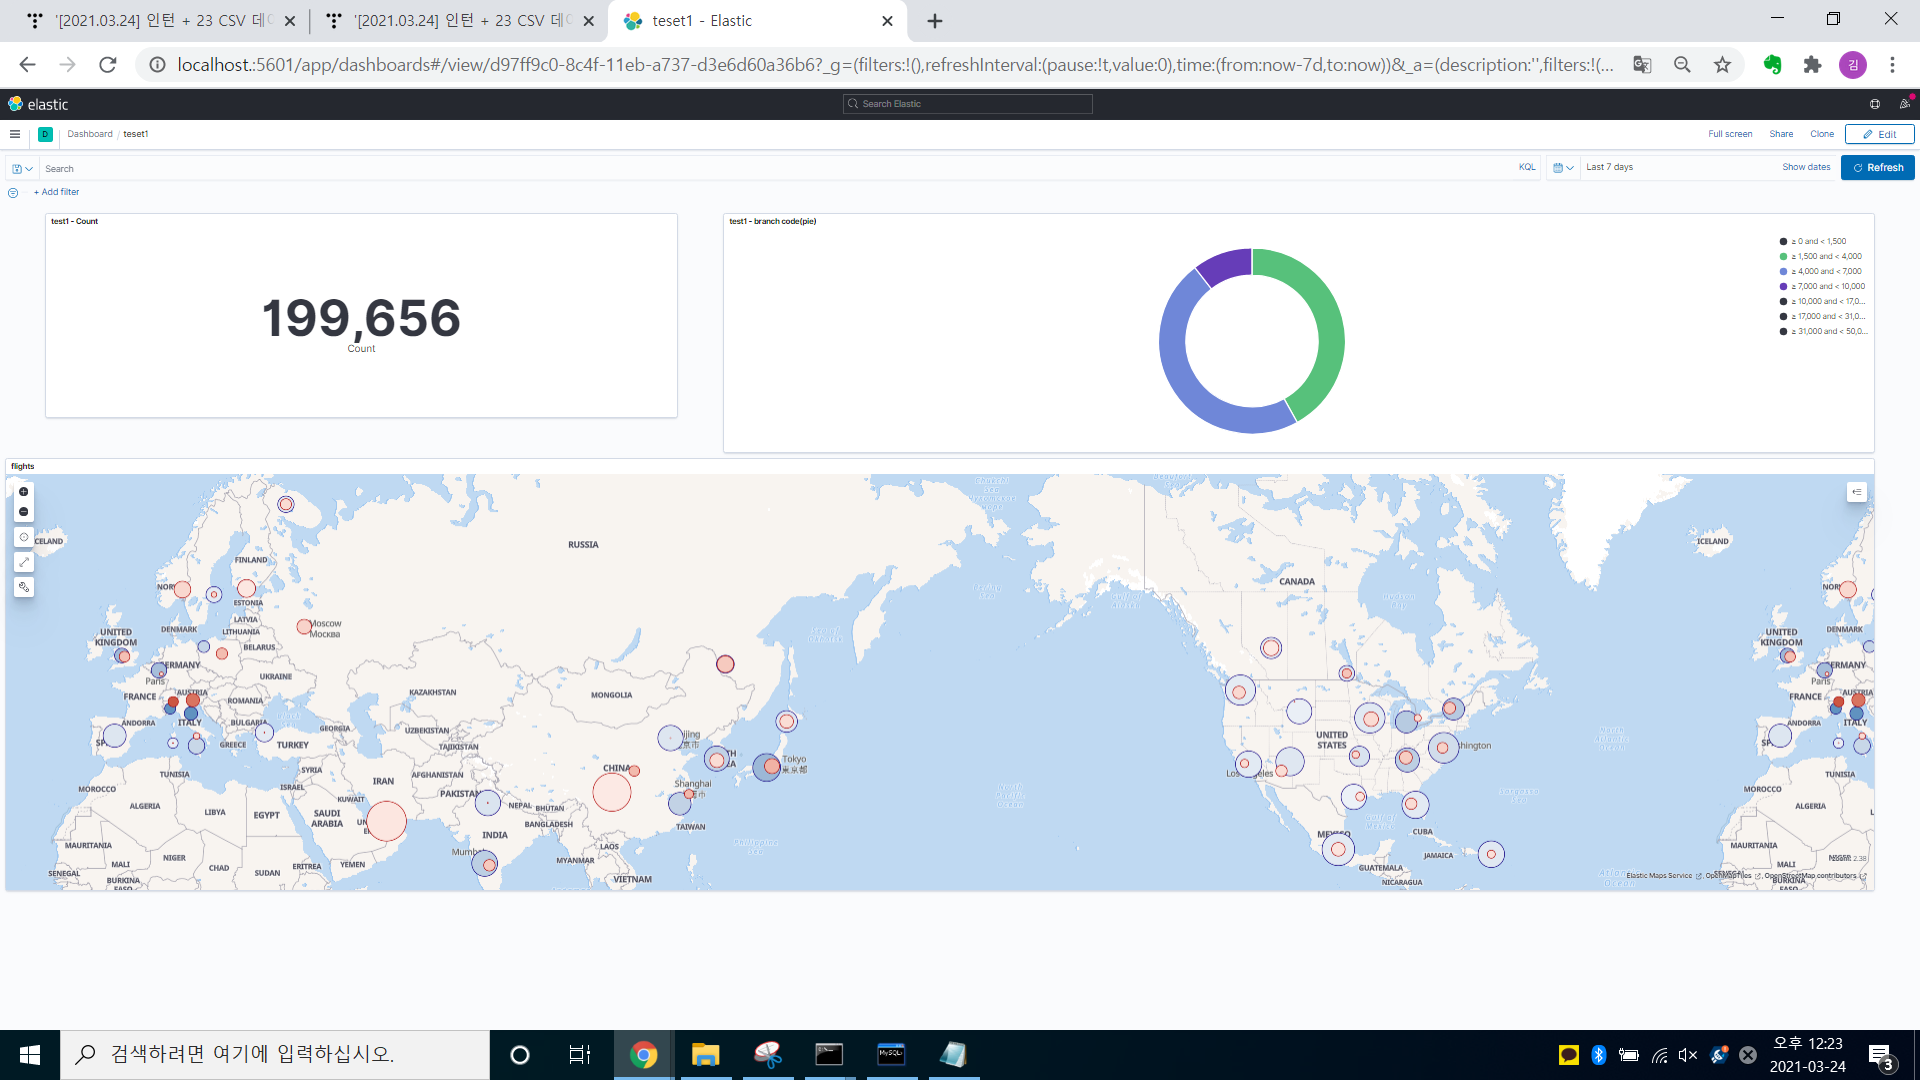Toggle the ≥ 1,500 and < 4,000 legend series
This screenshot has width=1920, height=1080.
click(x=1826, y=256)
